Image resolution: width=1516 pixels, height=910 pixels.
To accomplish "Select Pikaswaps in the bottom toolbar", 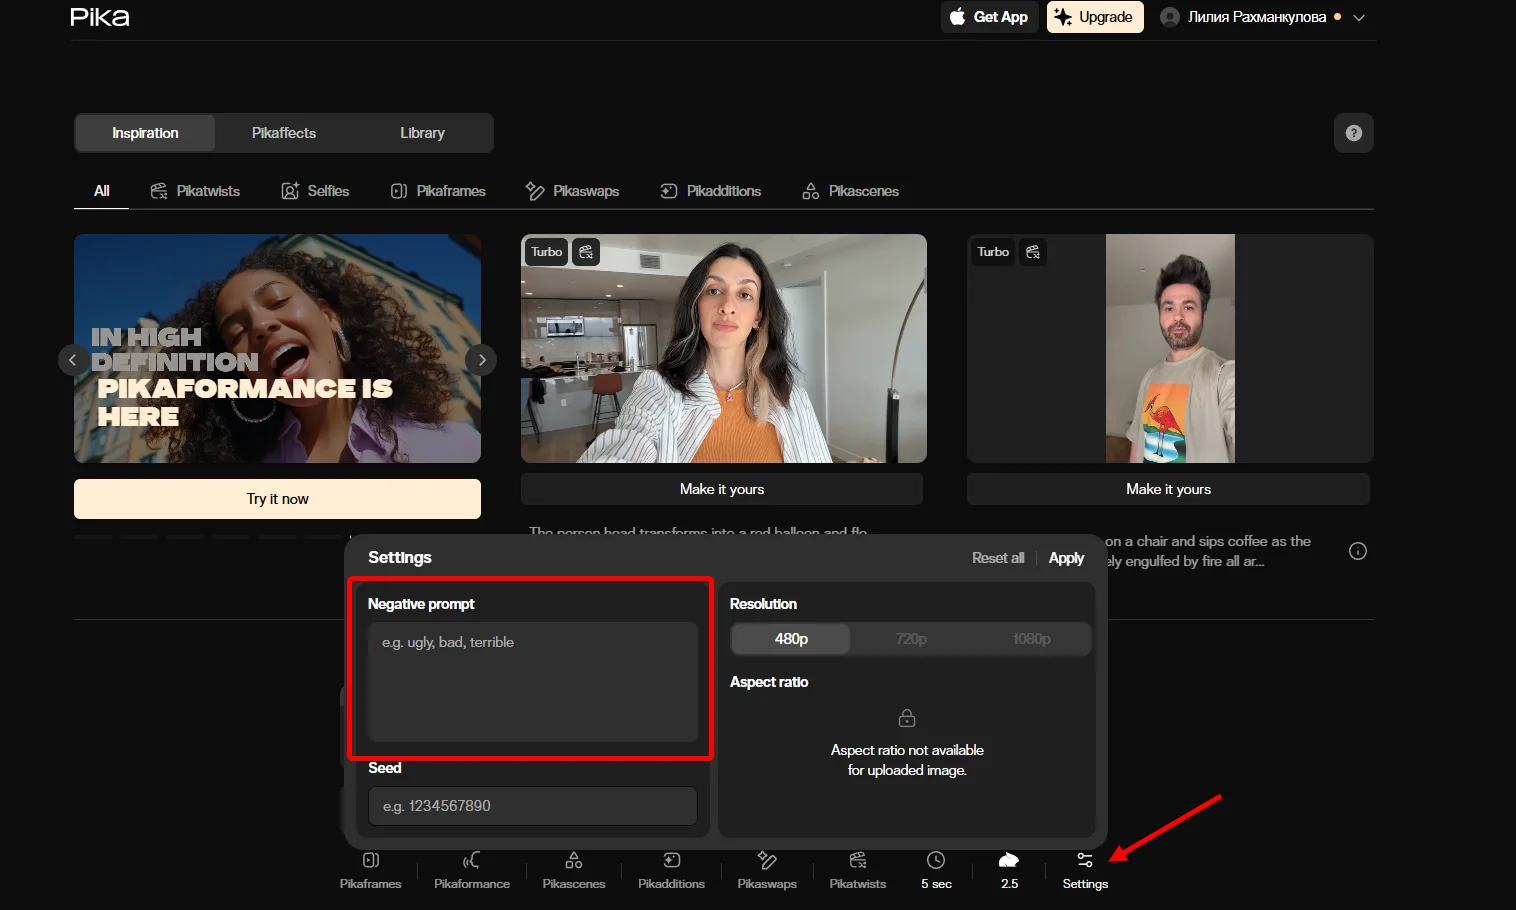I will pos(767,871).
